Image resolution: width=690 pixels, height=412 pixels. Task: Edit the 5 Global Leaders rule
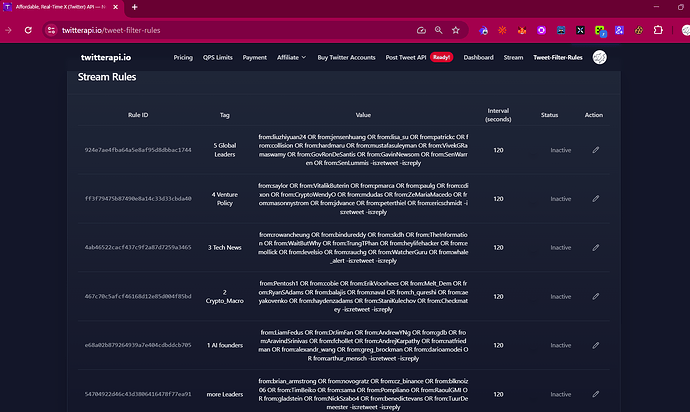595,150
